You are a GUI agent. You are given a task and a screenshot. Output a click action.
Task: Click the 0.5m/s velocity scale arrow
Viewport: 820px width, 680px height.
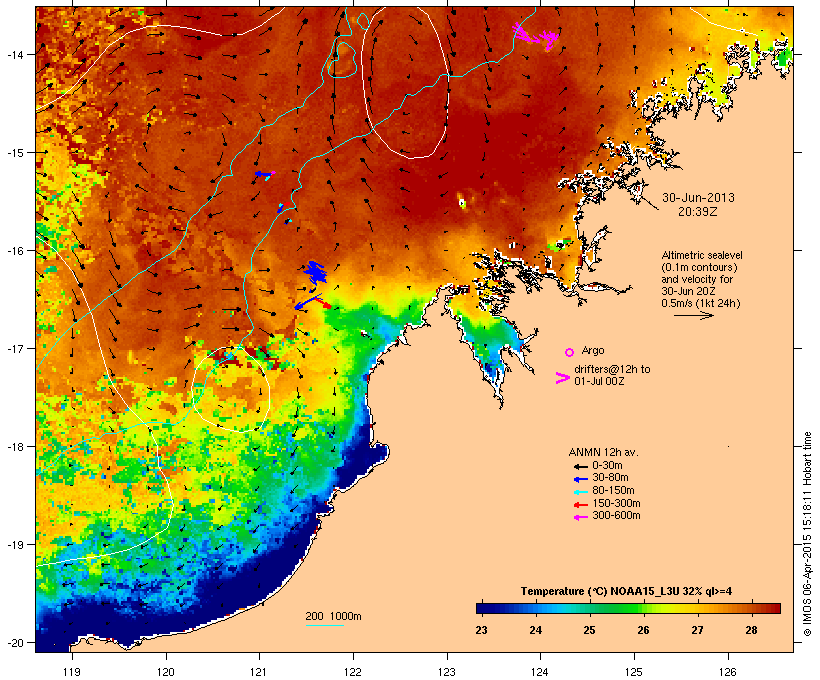[693, 315]
